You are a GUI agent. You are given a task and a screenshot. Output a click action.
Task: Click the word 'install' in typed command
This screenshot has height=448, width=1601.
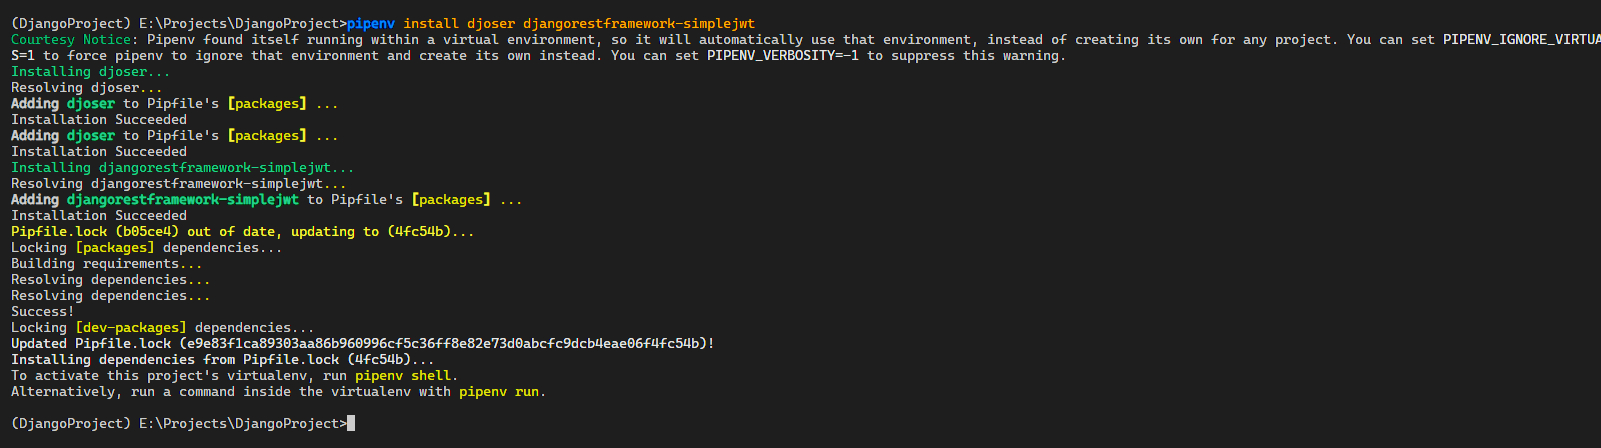coord(431,23)
